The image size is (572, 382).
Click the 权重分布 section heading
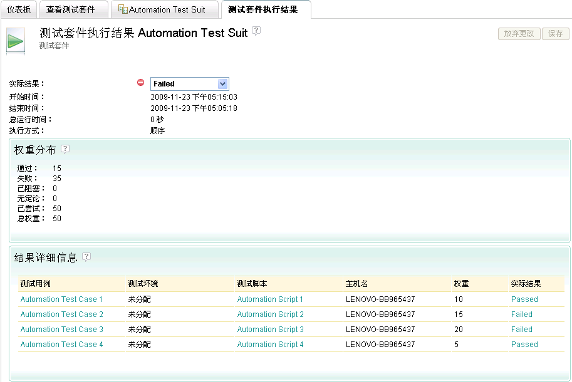point(35,150)
